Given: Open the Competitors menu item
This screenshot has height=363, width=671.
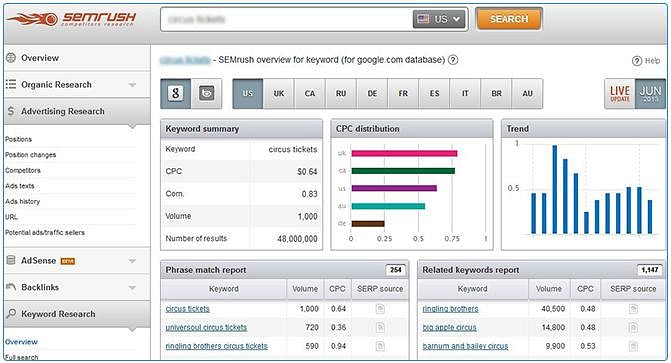Looking at the screenshot, I should [23, 170].
